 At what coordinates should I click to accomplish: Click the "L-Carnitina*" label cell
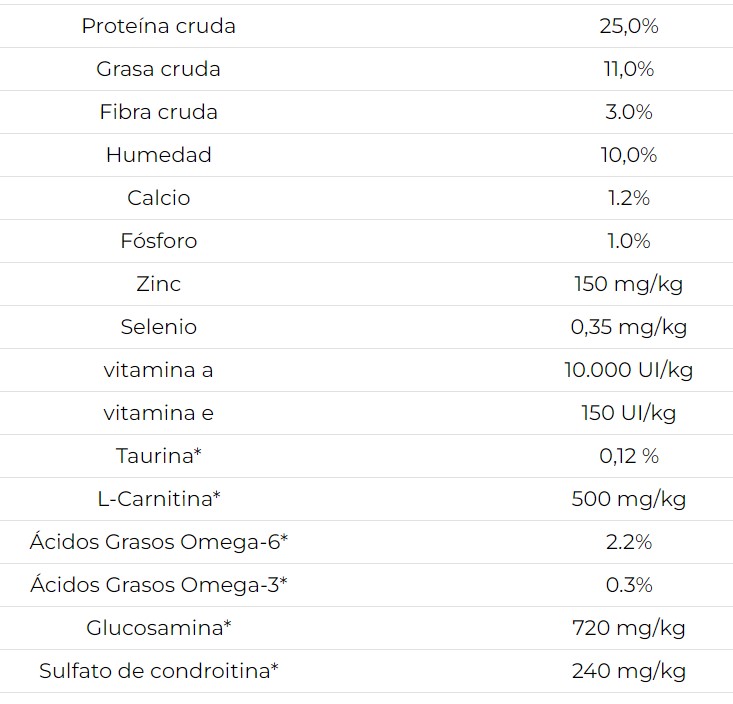158,499
